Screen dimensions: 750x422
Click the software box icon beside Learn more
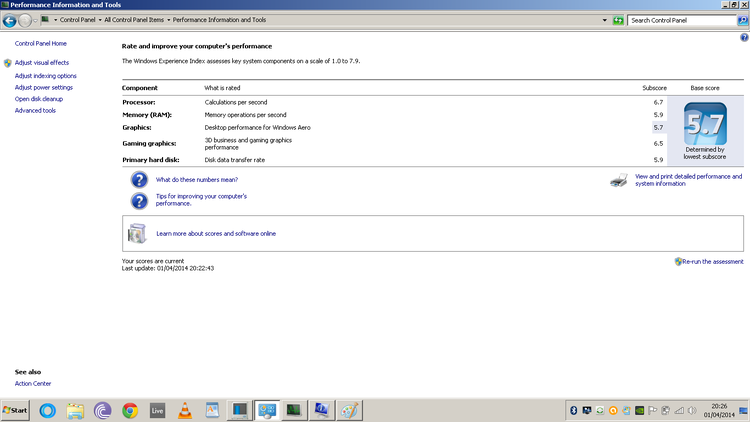click(x=137, y=233)
